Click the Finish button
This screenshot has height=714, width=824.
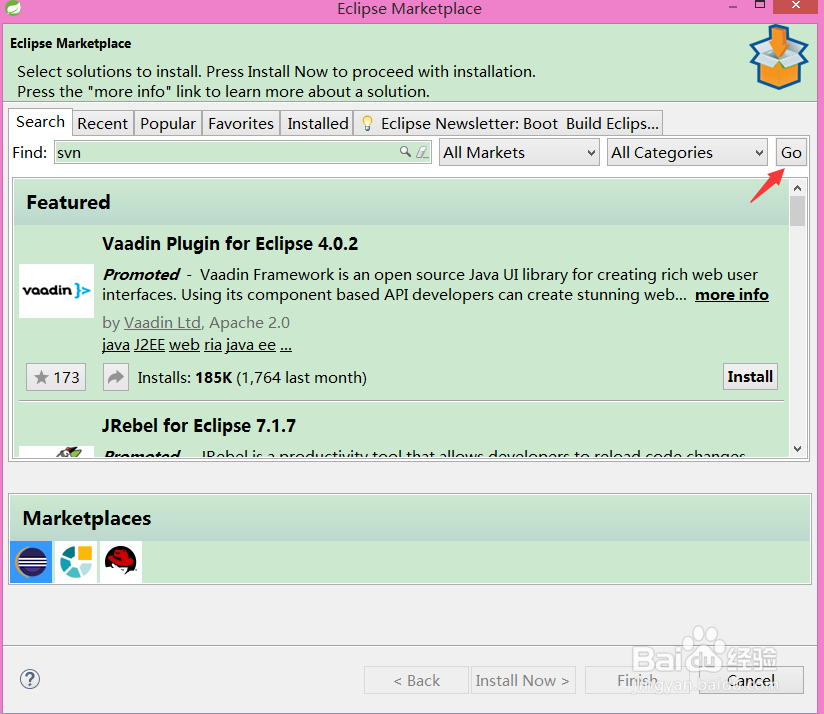(637, 680)
